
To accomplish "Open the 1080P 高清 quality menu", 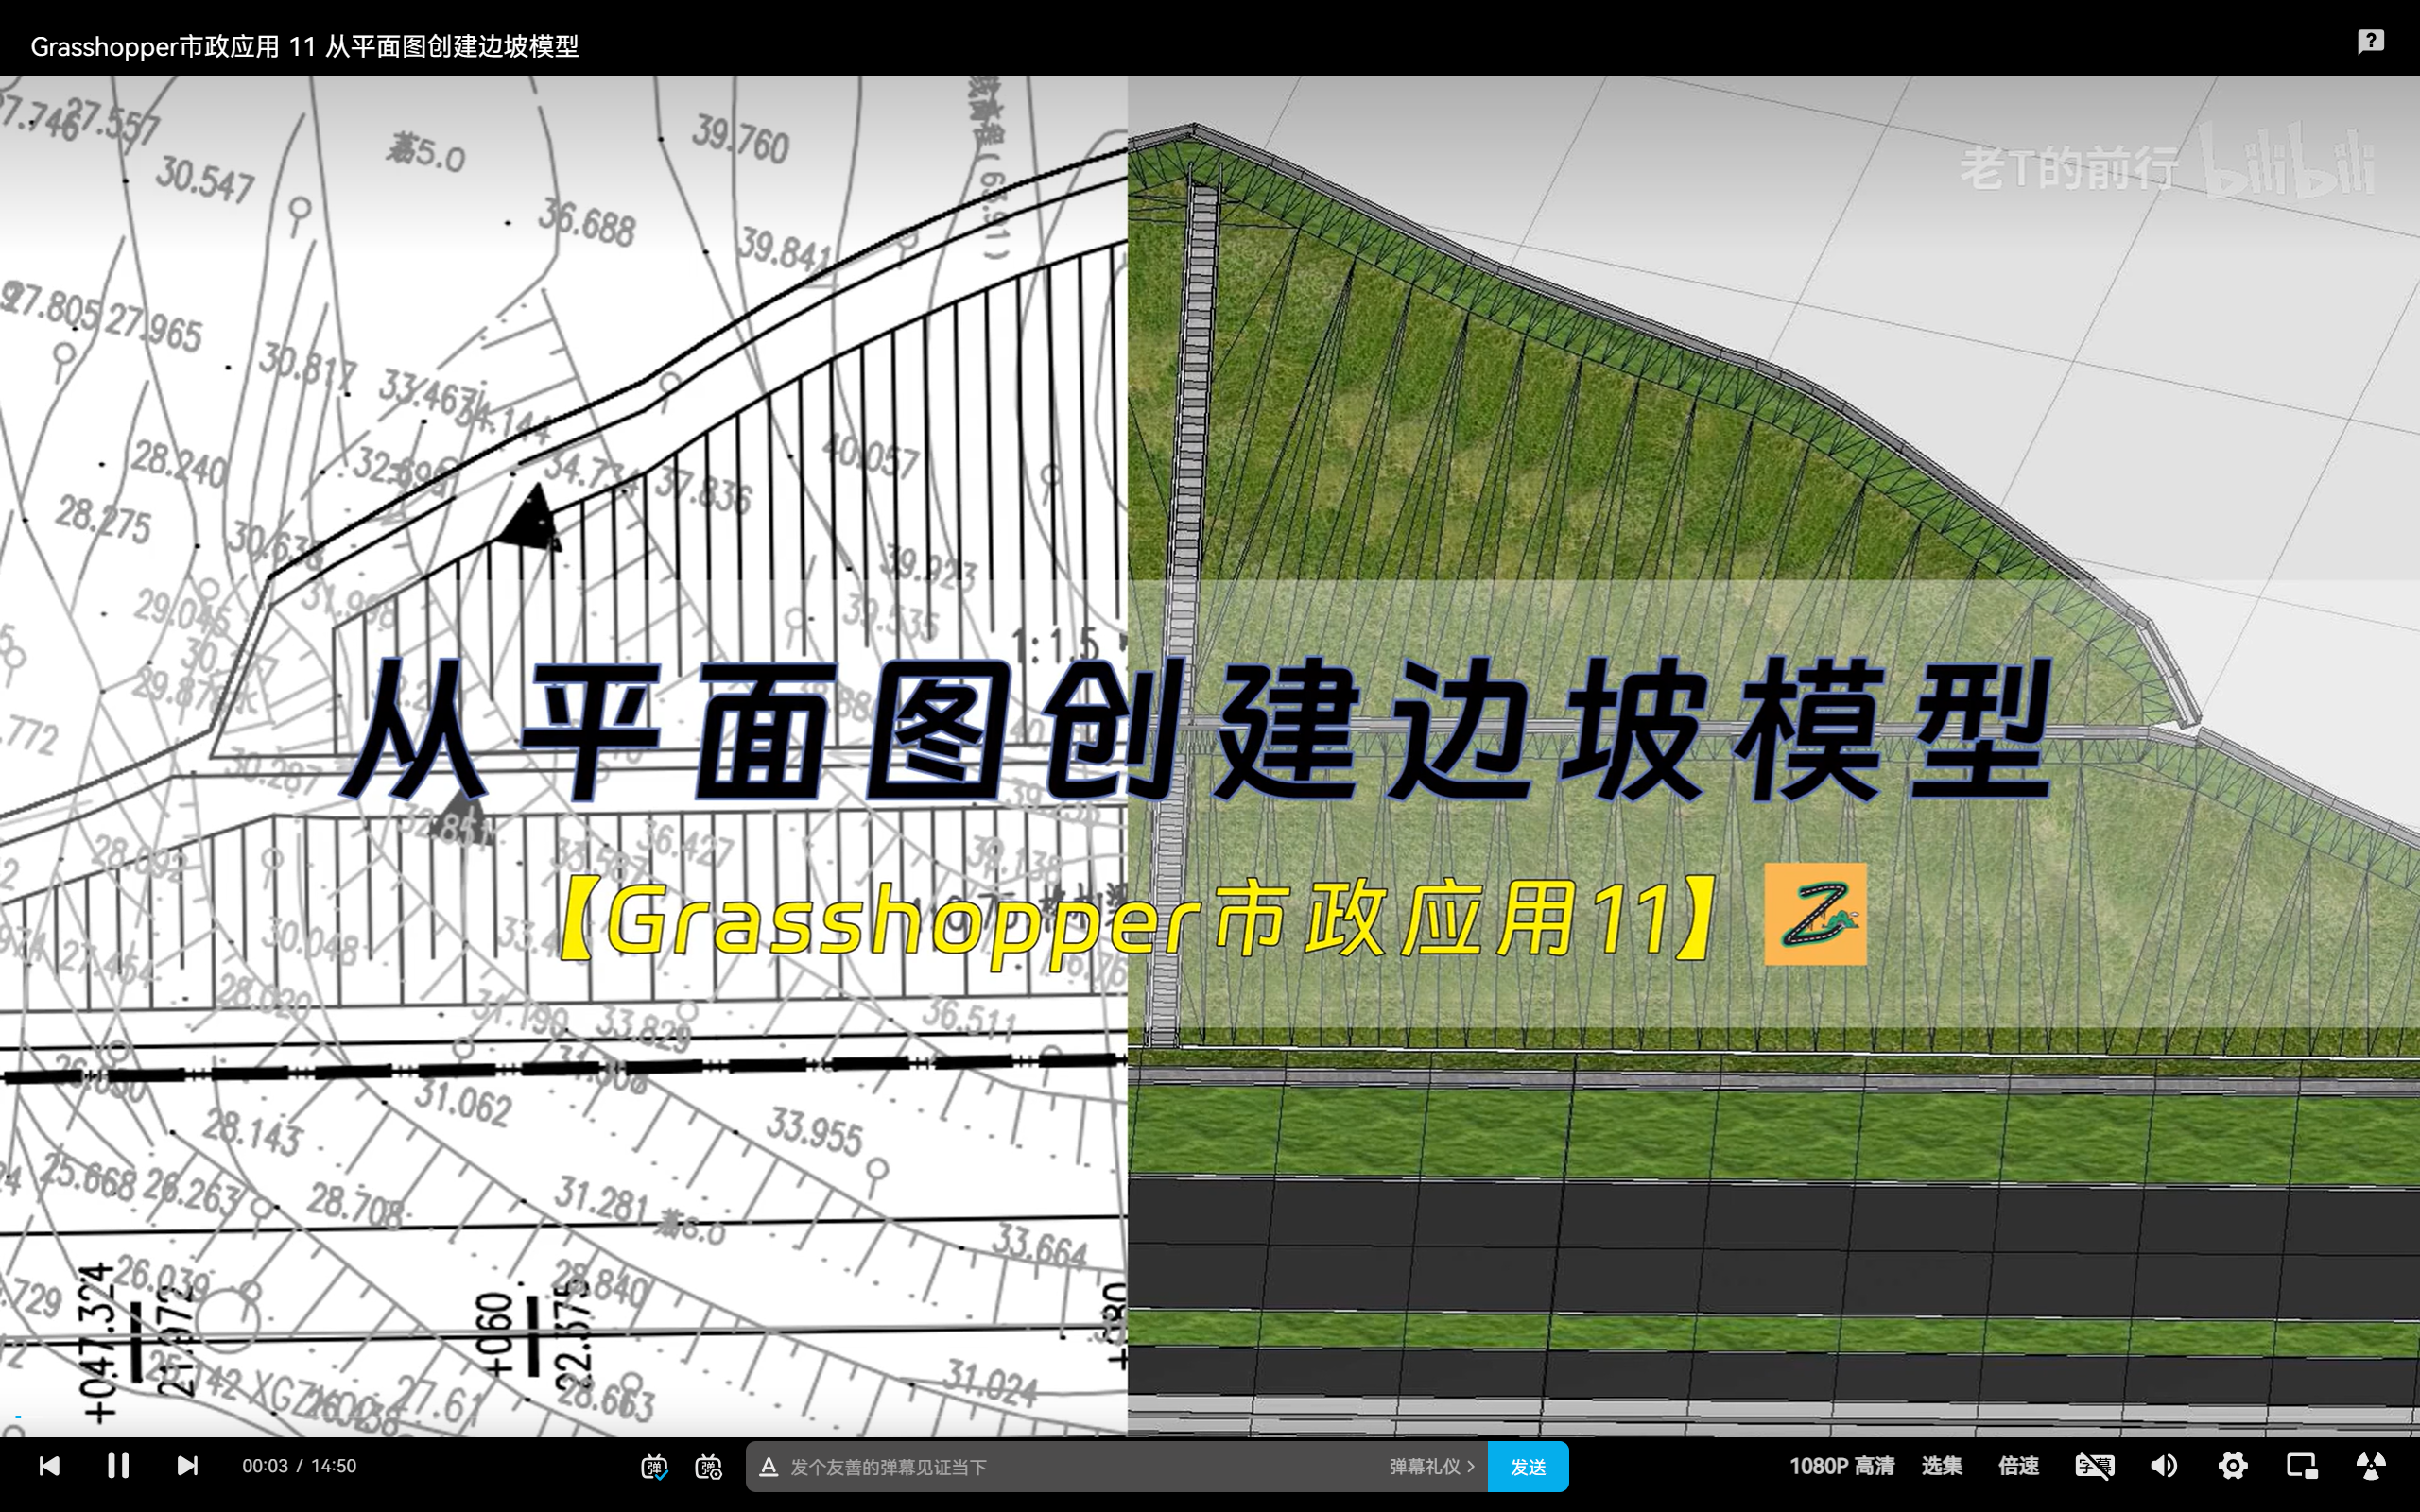I will coord(1841,1466).
